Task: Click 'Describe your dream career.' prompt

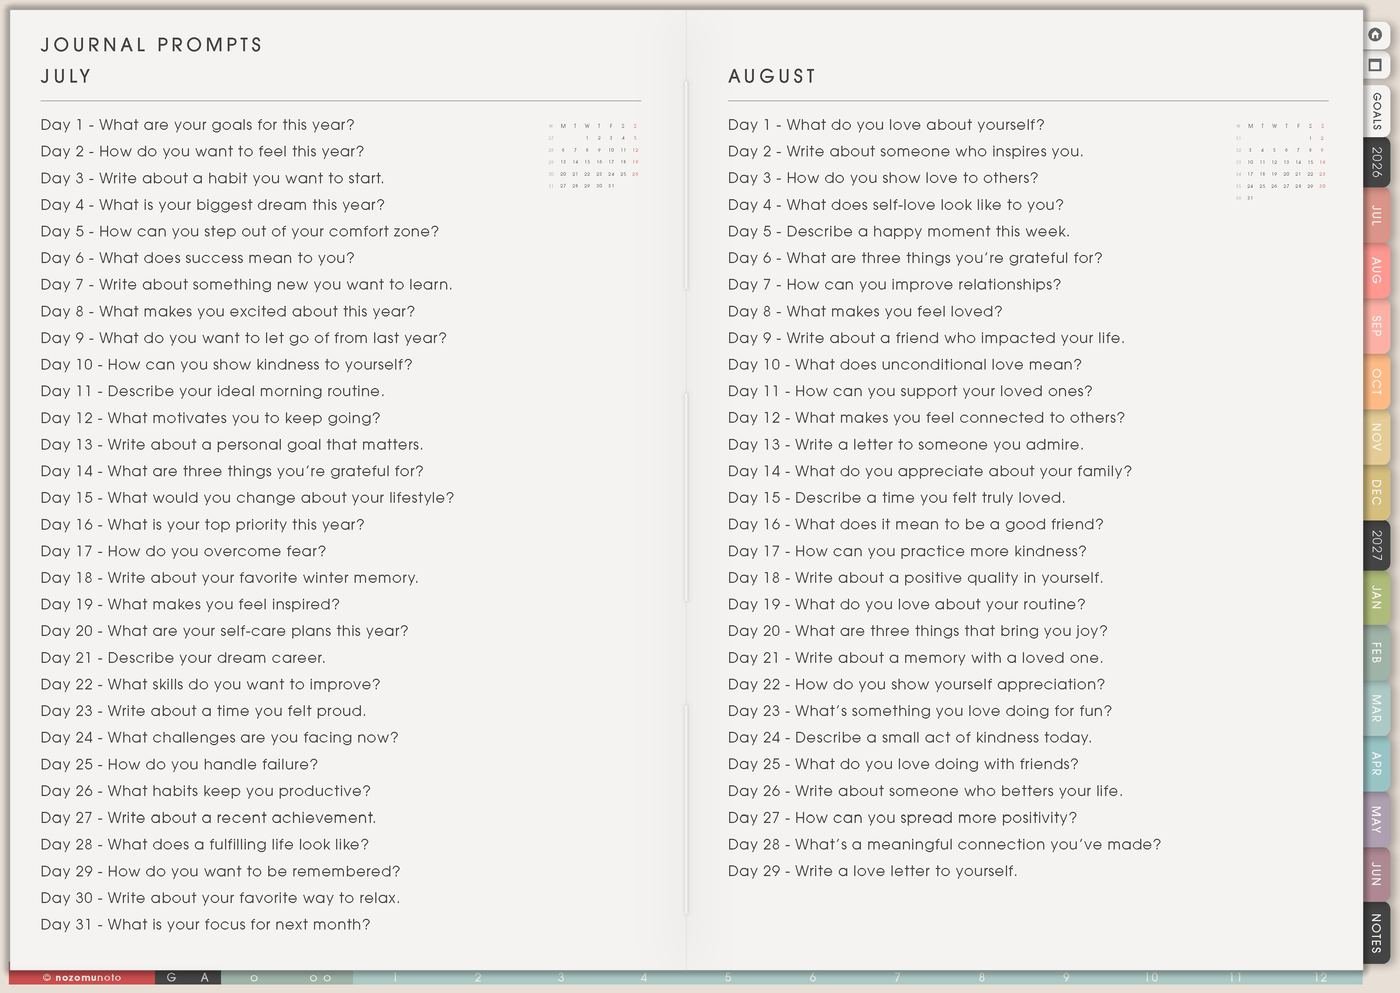Action: point(216,658)
